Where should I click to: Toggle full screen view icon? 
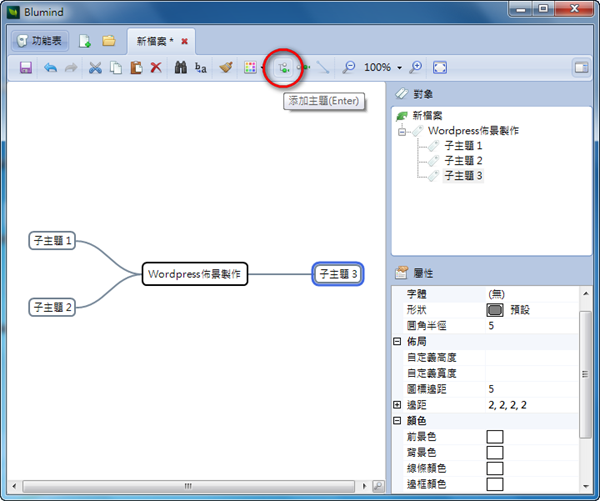[x=440, y=67]
